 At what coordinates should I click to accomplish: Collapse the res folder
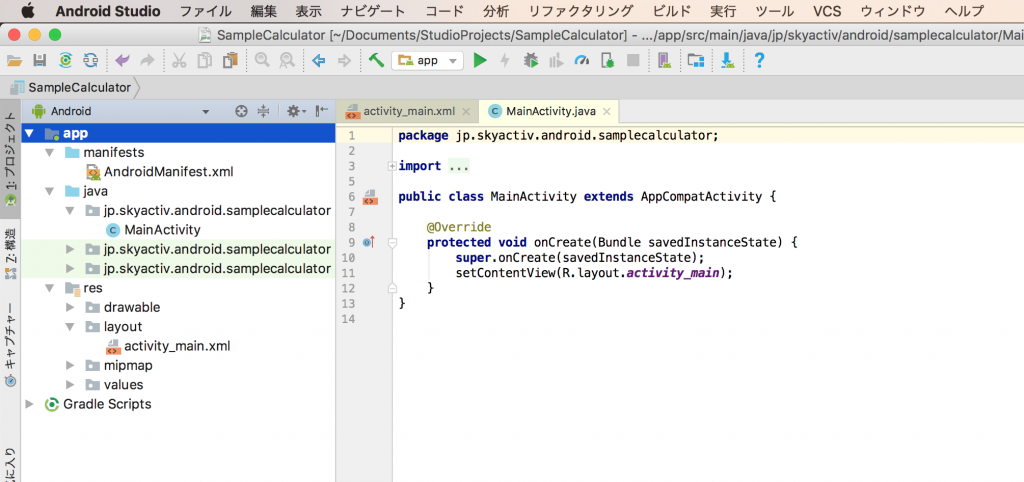coord(50,288)
